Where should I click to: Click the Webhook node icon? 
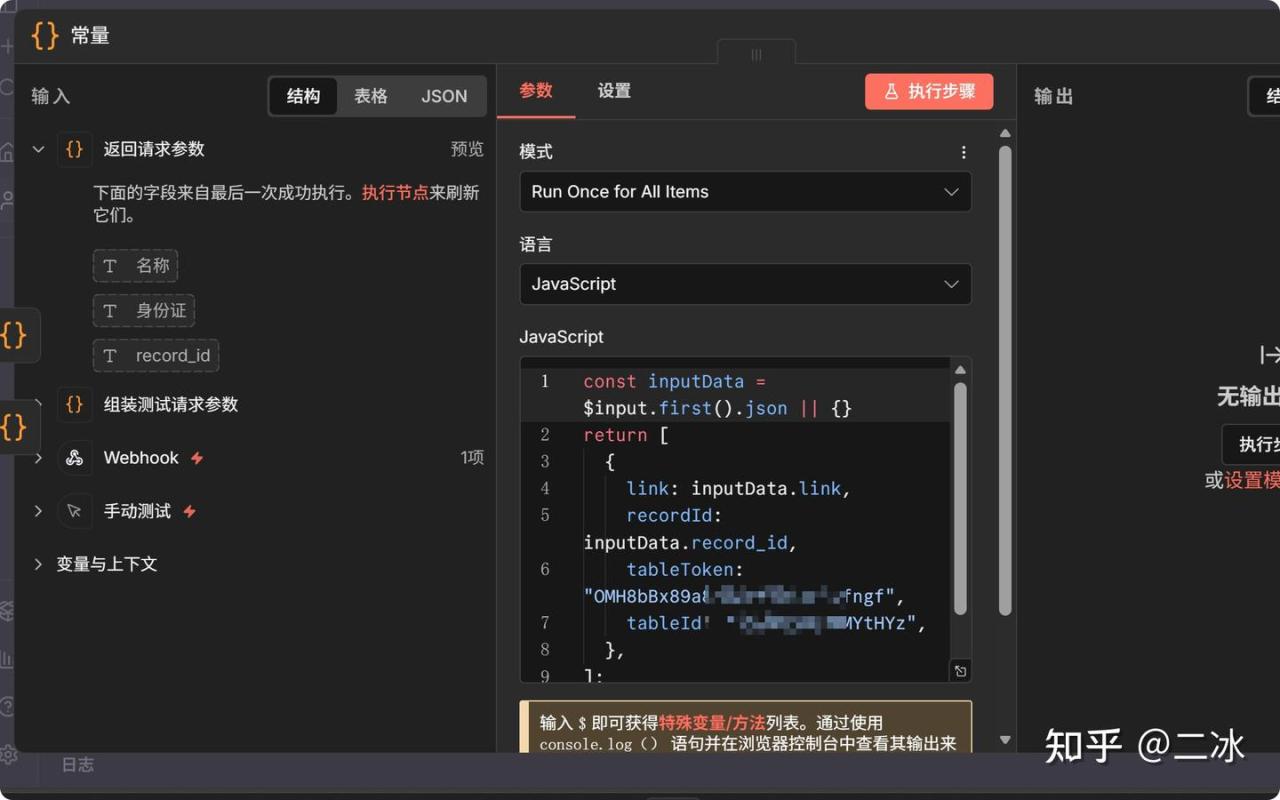point(74,458)
